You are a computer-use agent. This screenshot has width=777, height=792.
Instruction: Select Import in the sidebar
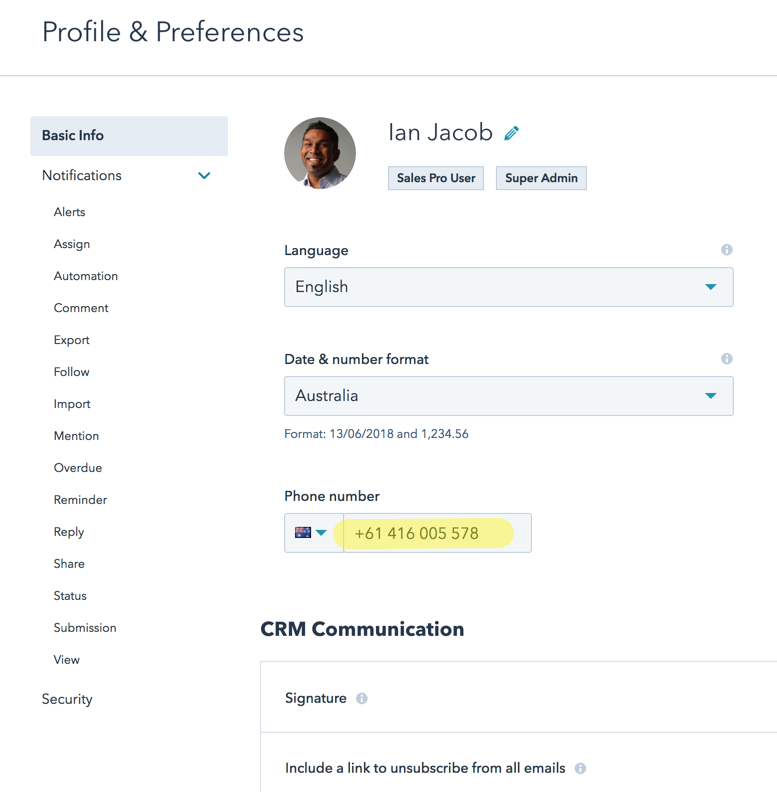[72, 404]
